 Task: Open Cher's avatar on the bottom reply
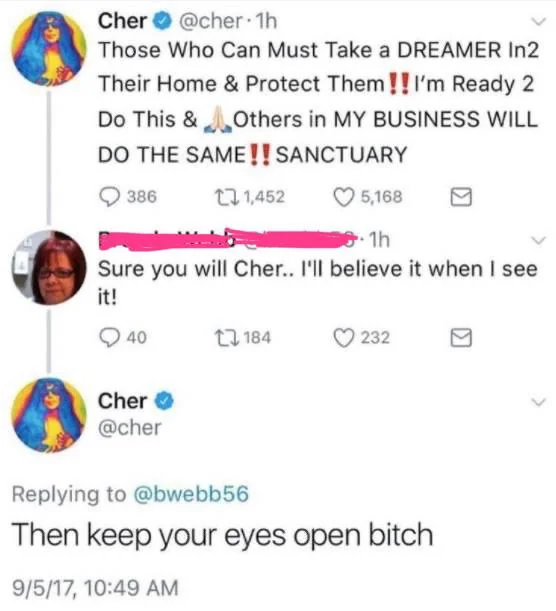click(x=49, y=415)
